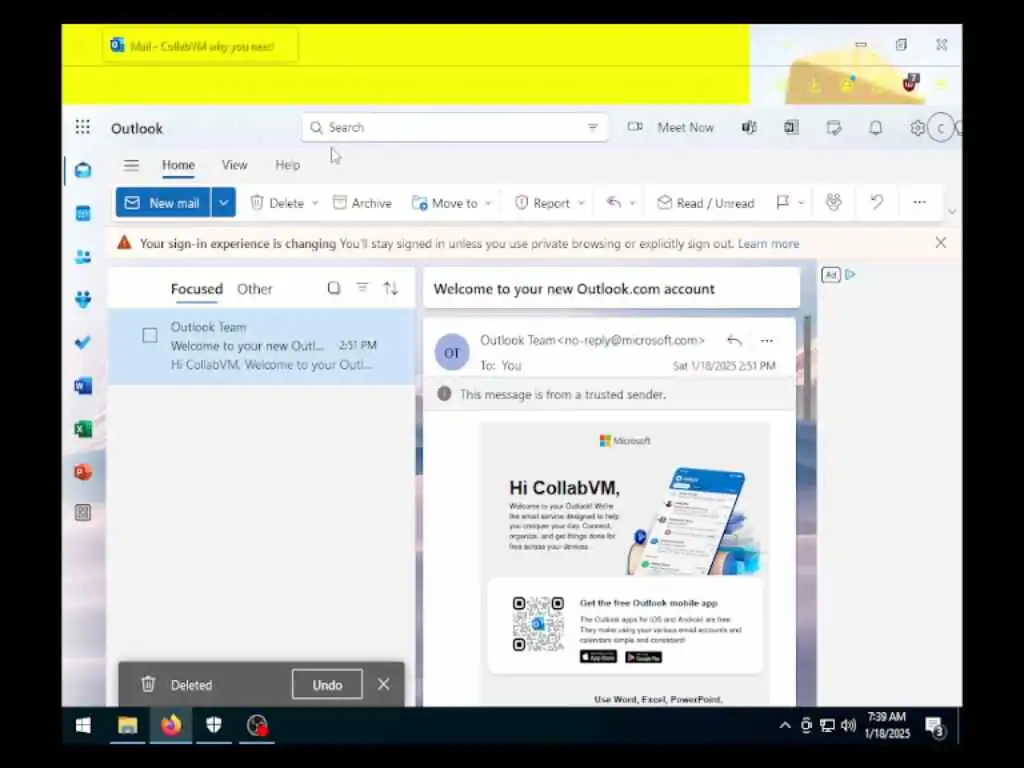Open the app launcher grid icon
1024x768 pixels.
82,127
